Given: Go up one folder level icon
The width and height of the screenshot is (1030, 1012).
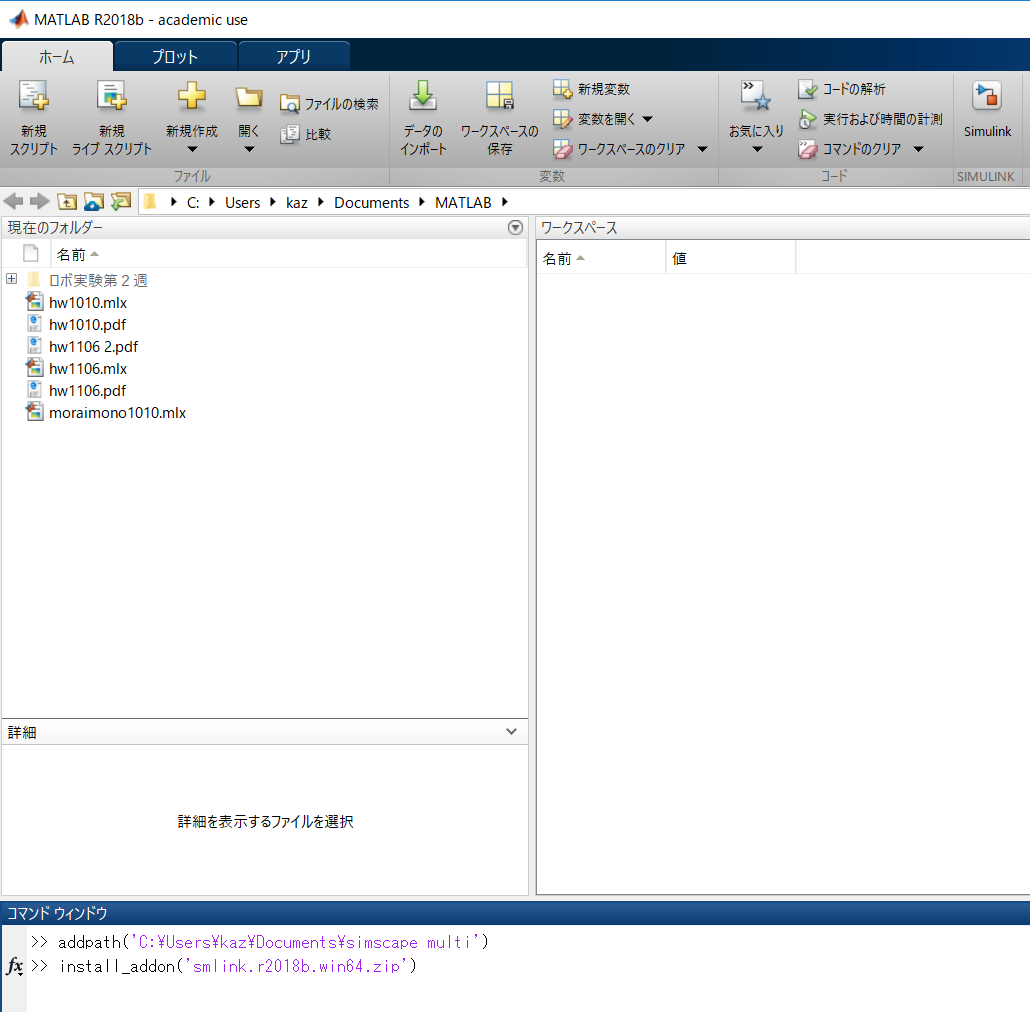Looking at the screenshot, I should tap(66, 202).
